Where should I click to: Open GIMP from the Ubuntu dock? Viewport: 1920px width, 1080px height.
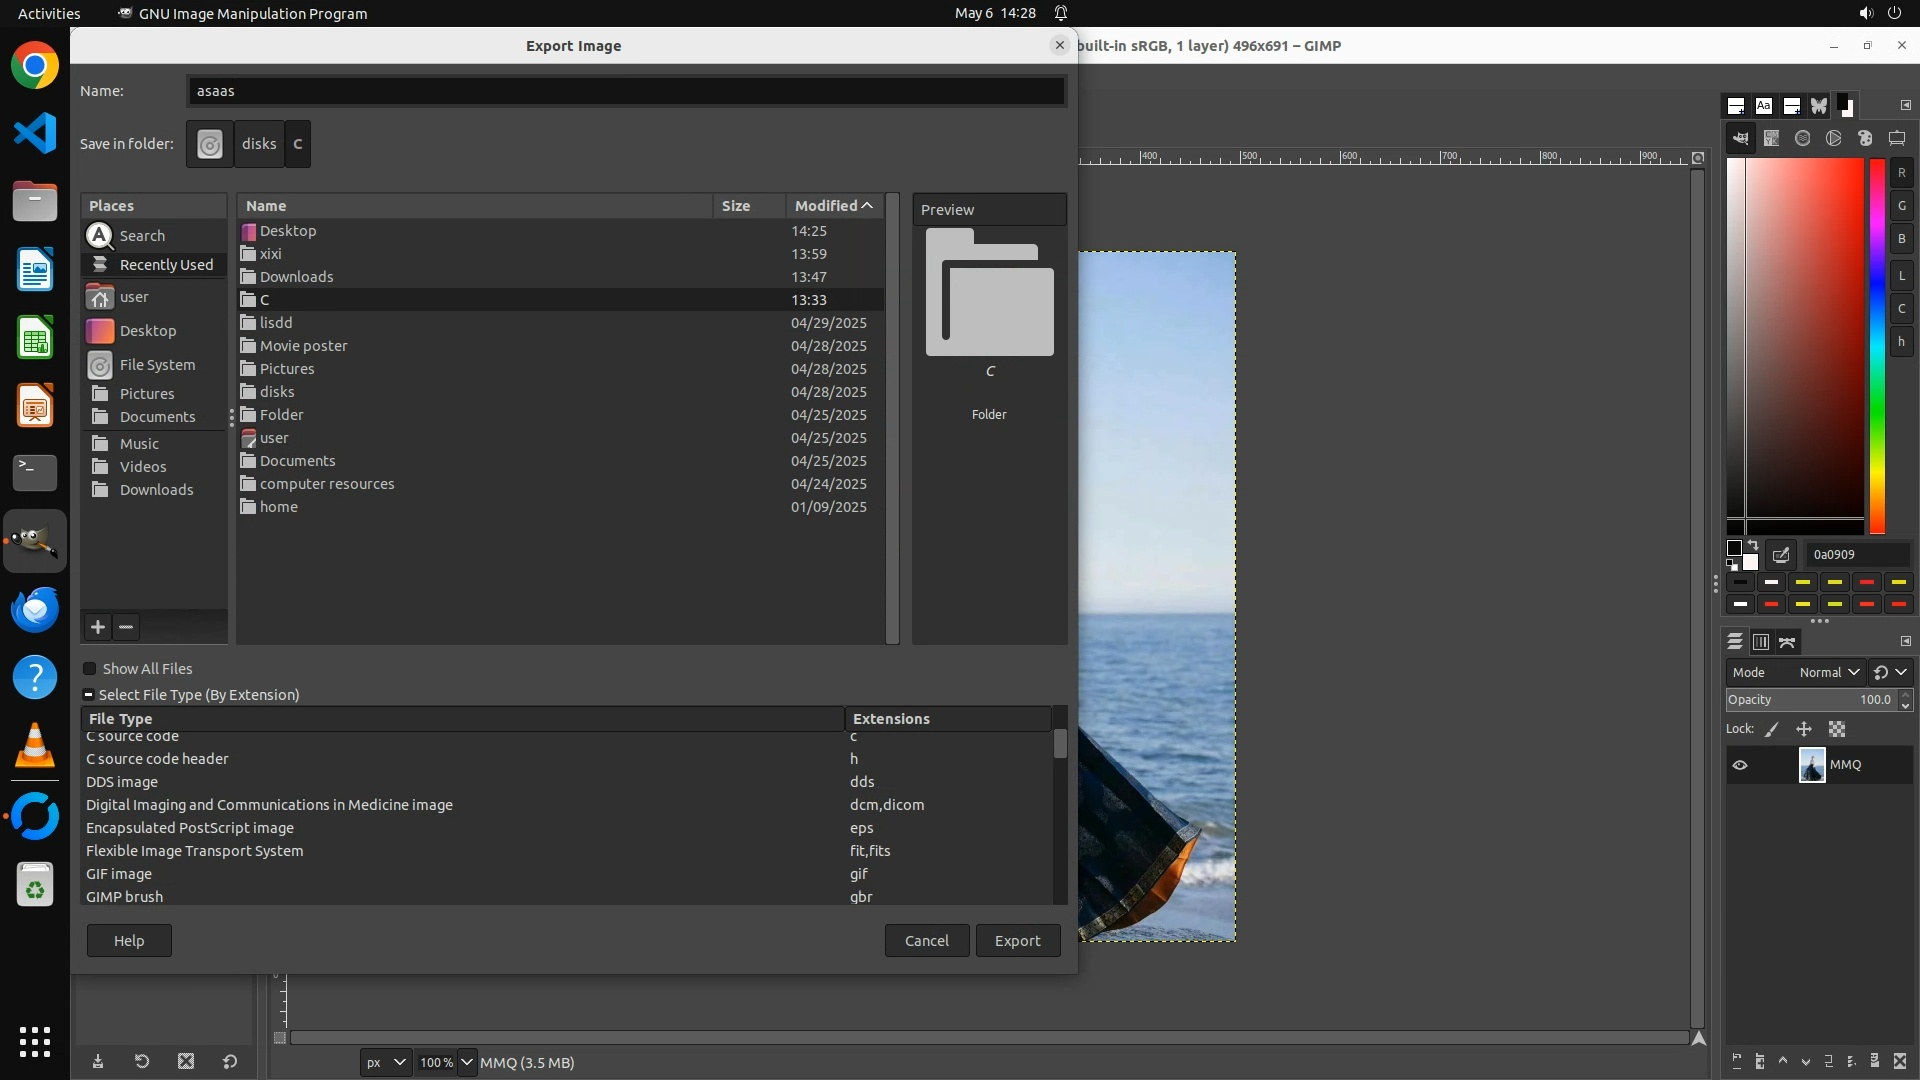tap(35, 541)
